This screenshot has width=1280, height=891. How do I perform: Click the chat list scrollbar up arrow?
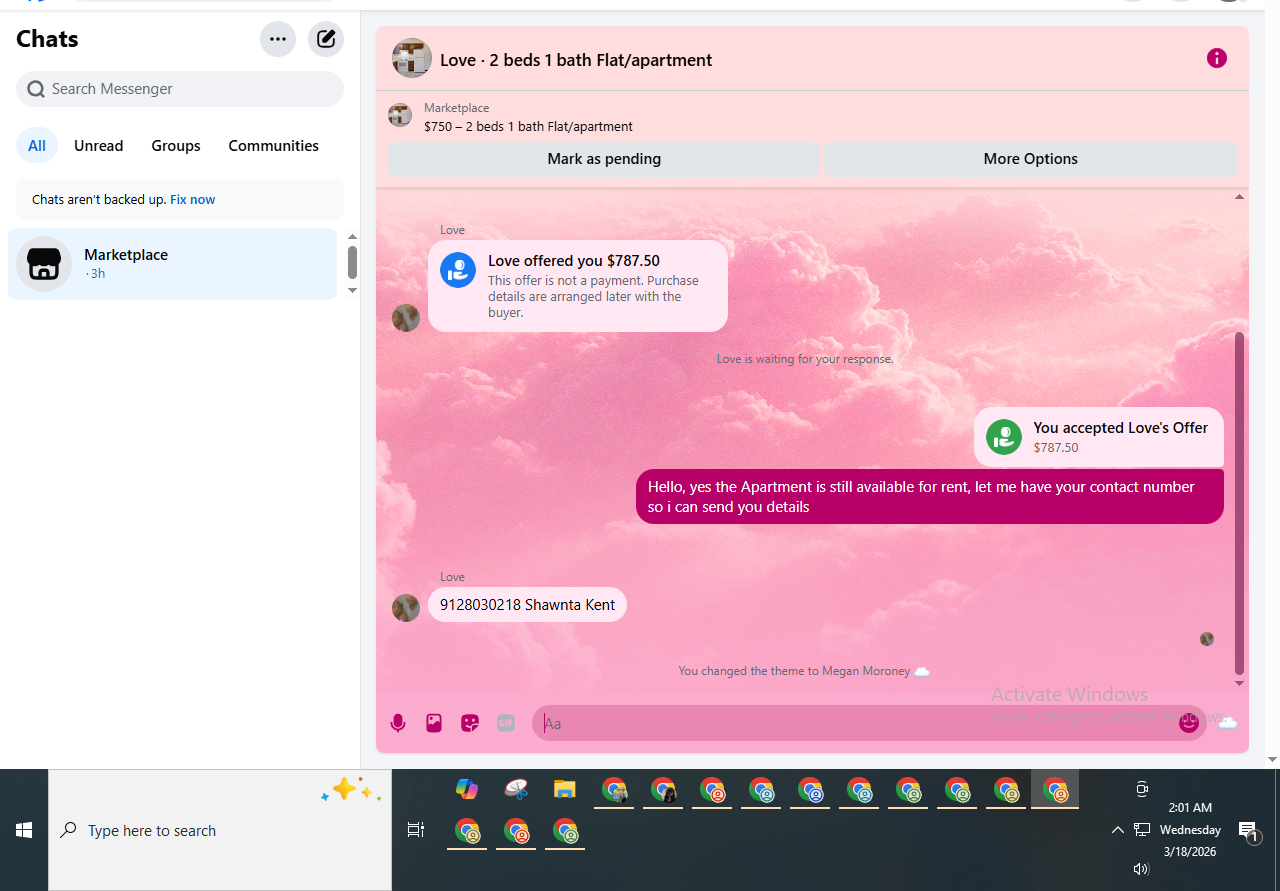tap(352, 237)
